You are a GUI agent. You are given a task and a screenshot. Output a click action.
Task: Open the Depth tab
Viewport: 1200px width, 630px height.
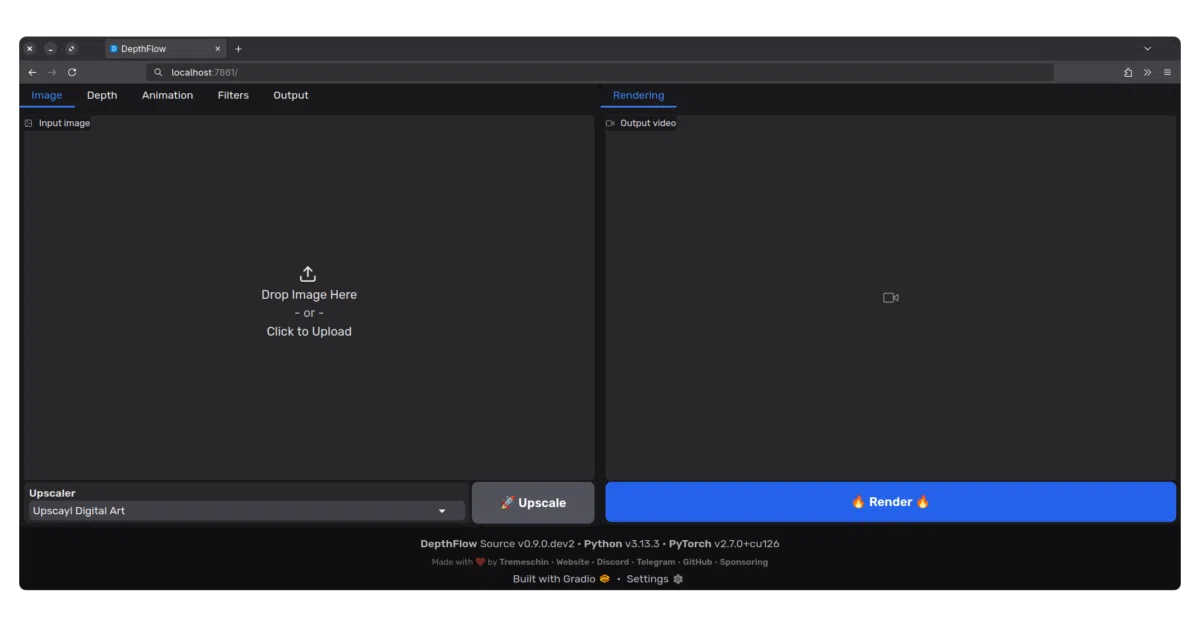pyautogui.click(x=102, y=95)
